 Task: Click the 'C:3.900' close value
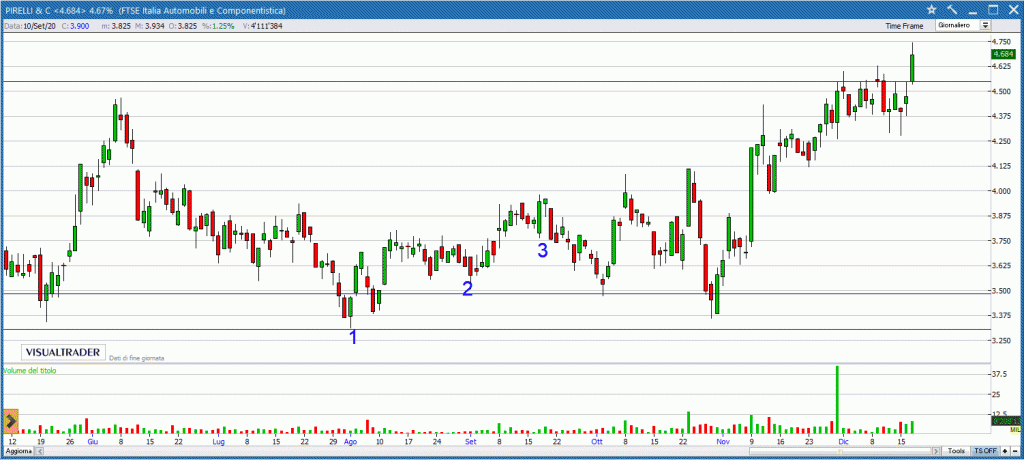pyautogui.click(x=74, y=25)
